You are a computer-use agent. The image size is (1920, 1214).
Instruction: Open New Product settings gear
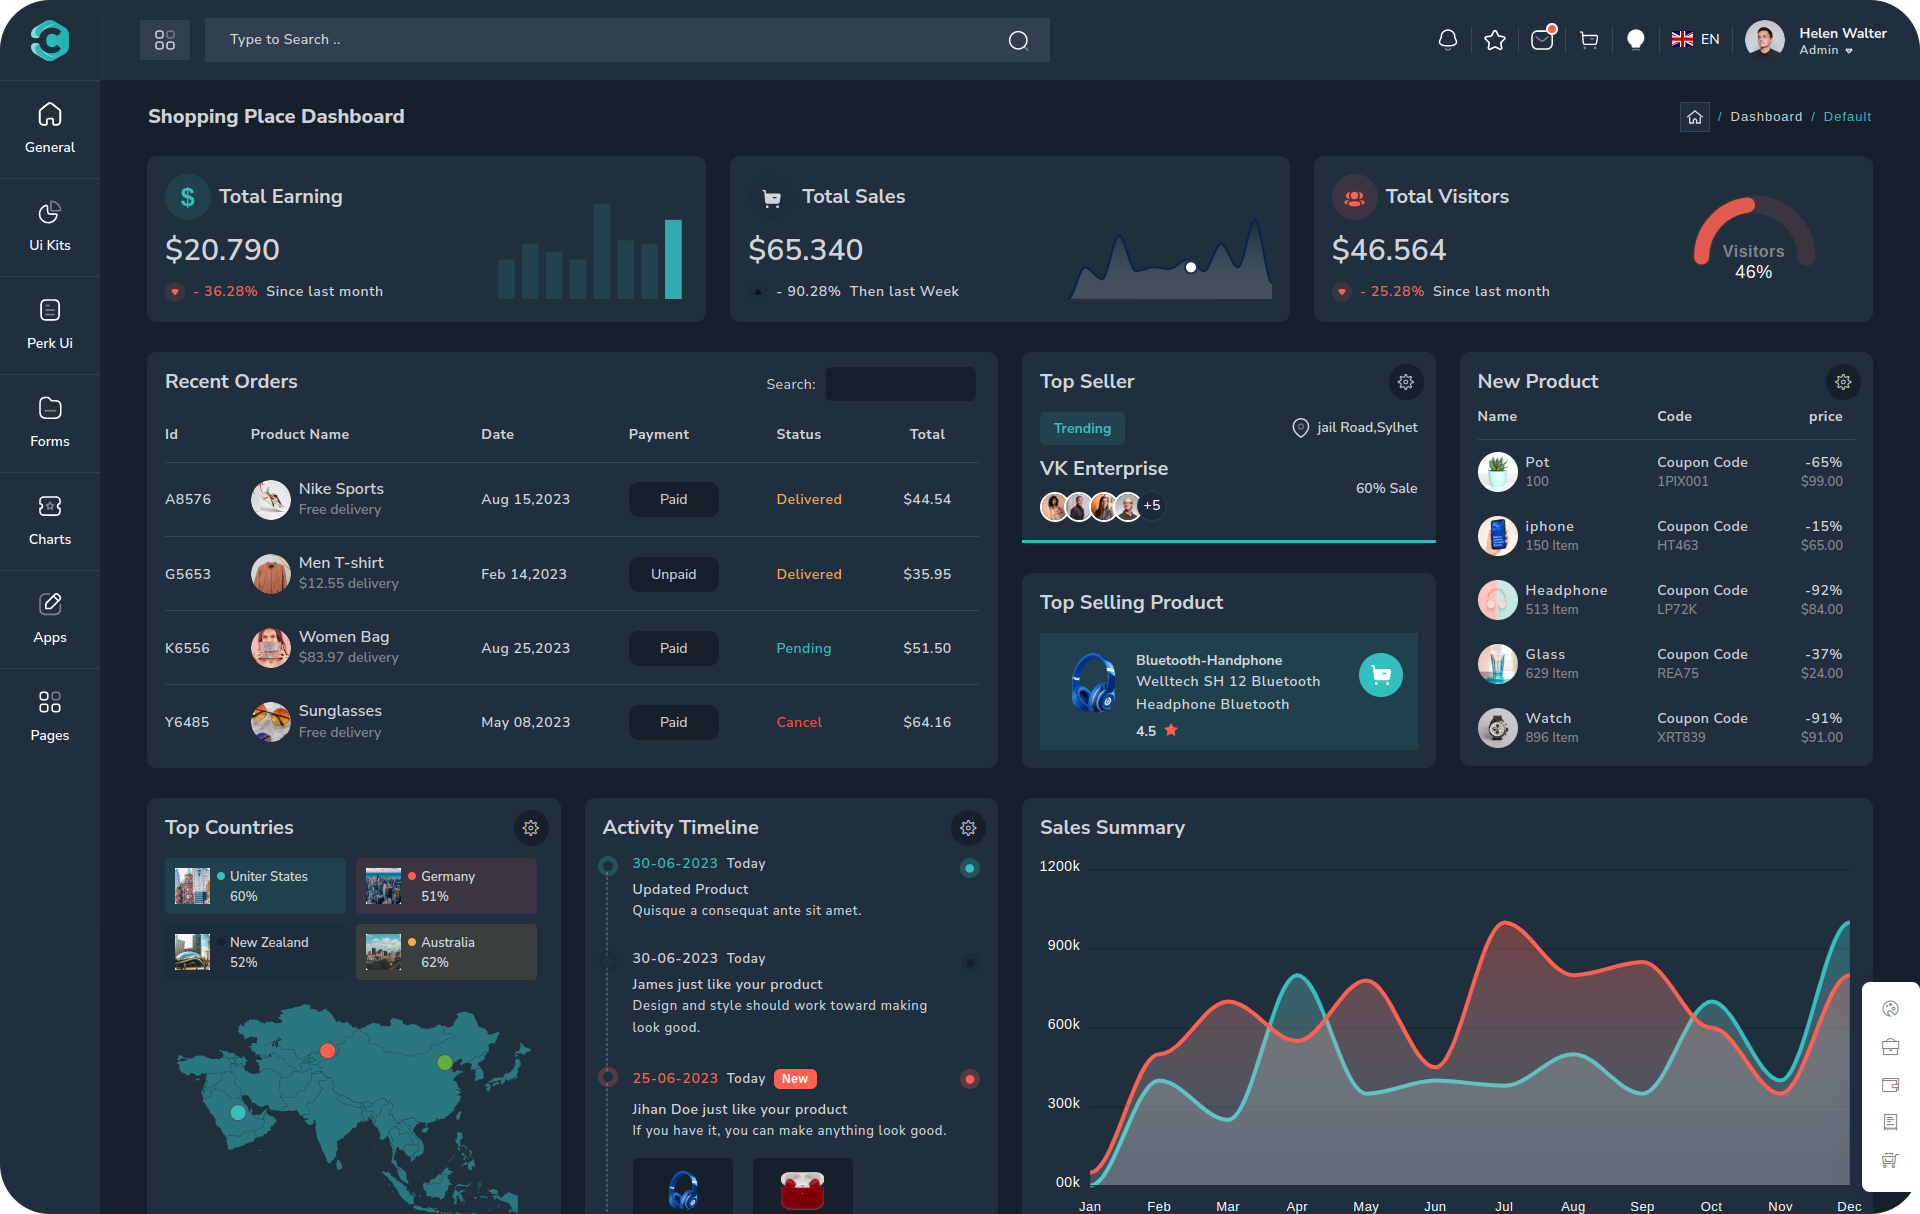tap(1842, 382)
